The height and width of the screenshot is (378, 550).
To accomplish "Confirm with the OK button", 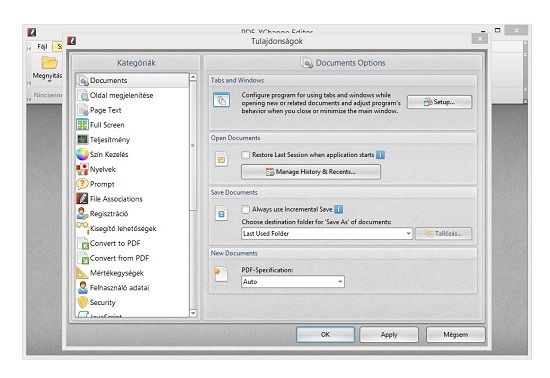I will 326,335.
